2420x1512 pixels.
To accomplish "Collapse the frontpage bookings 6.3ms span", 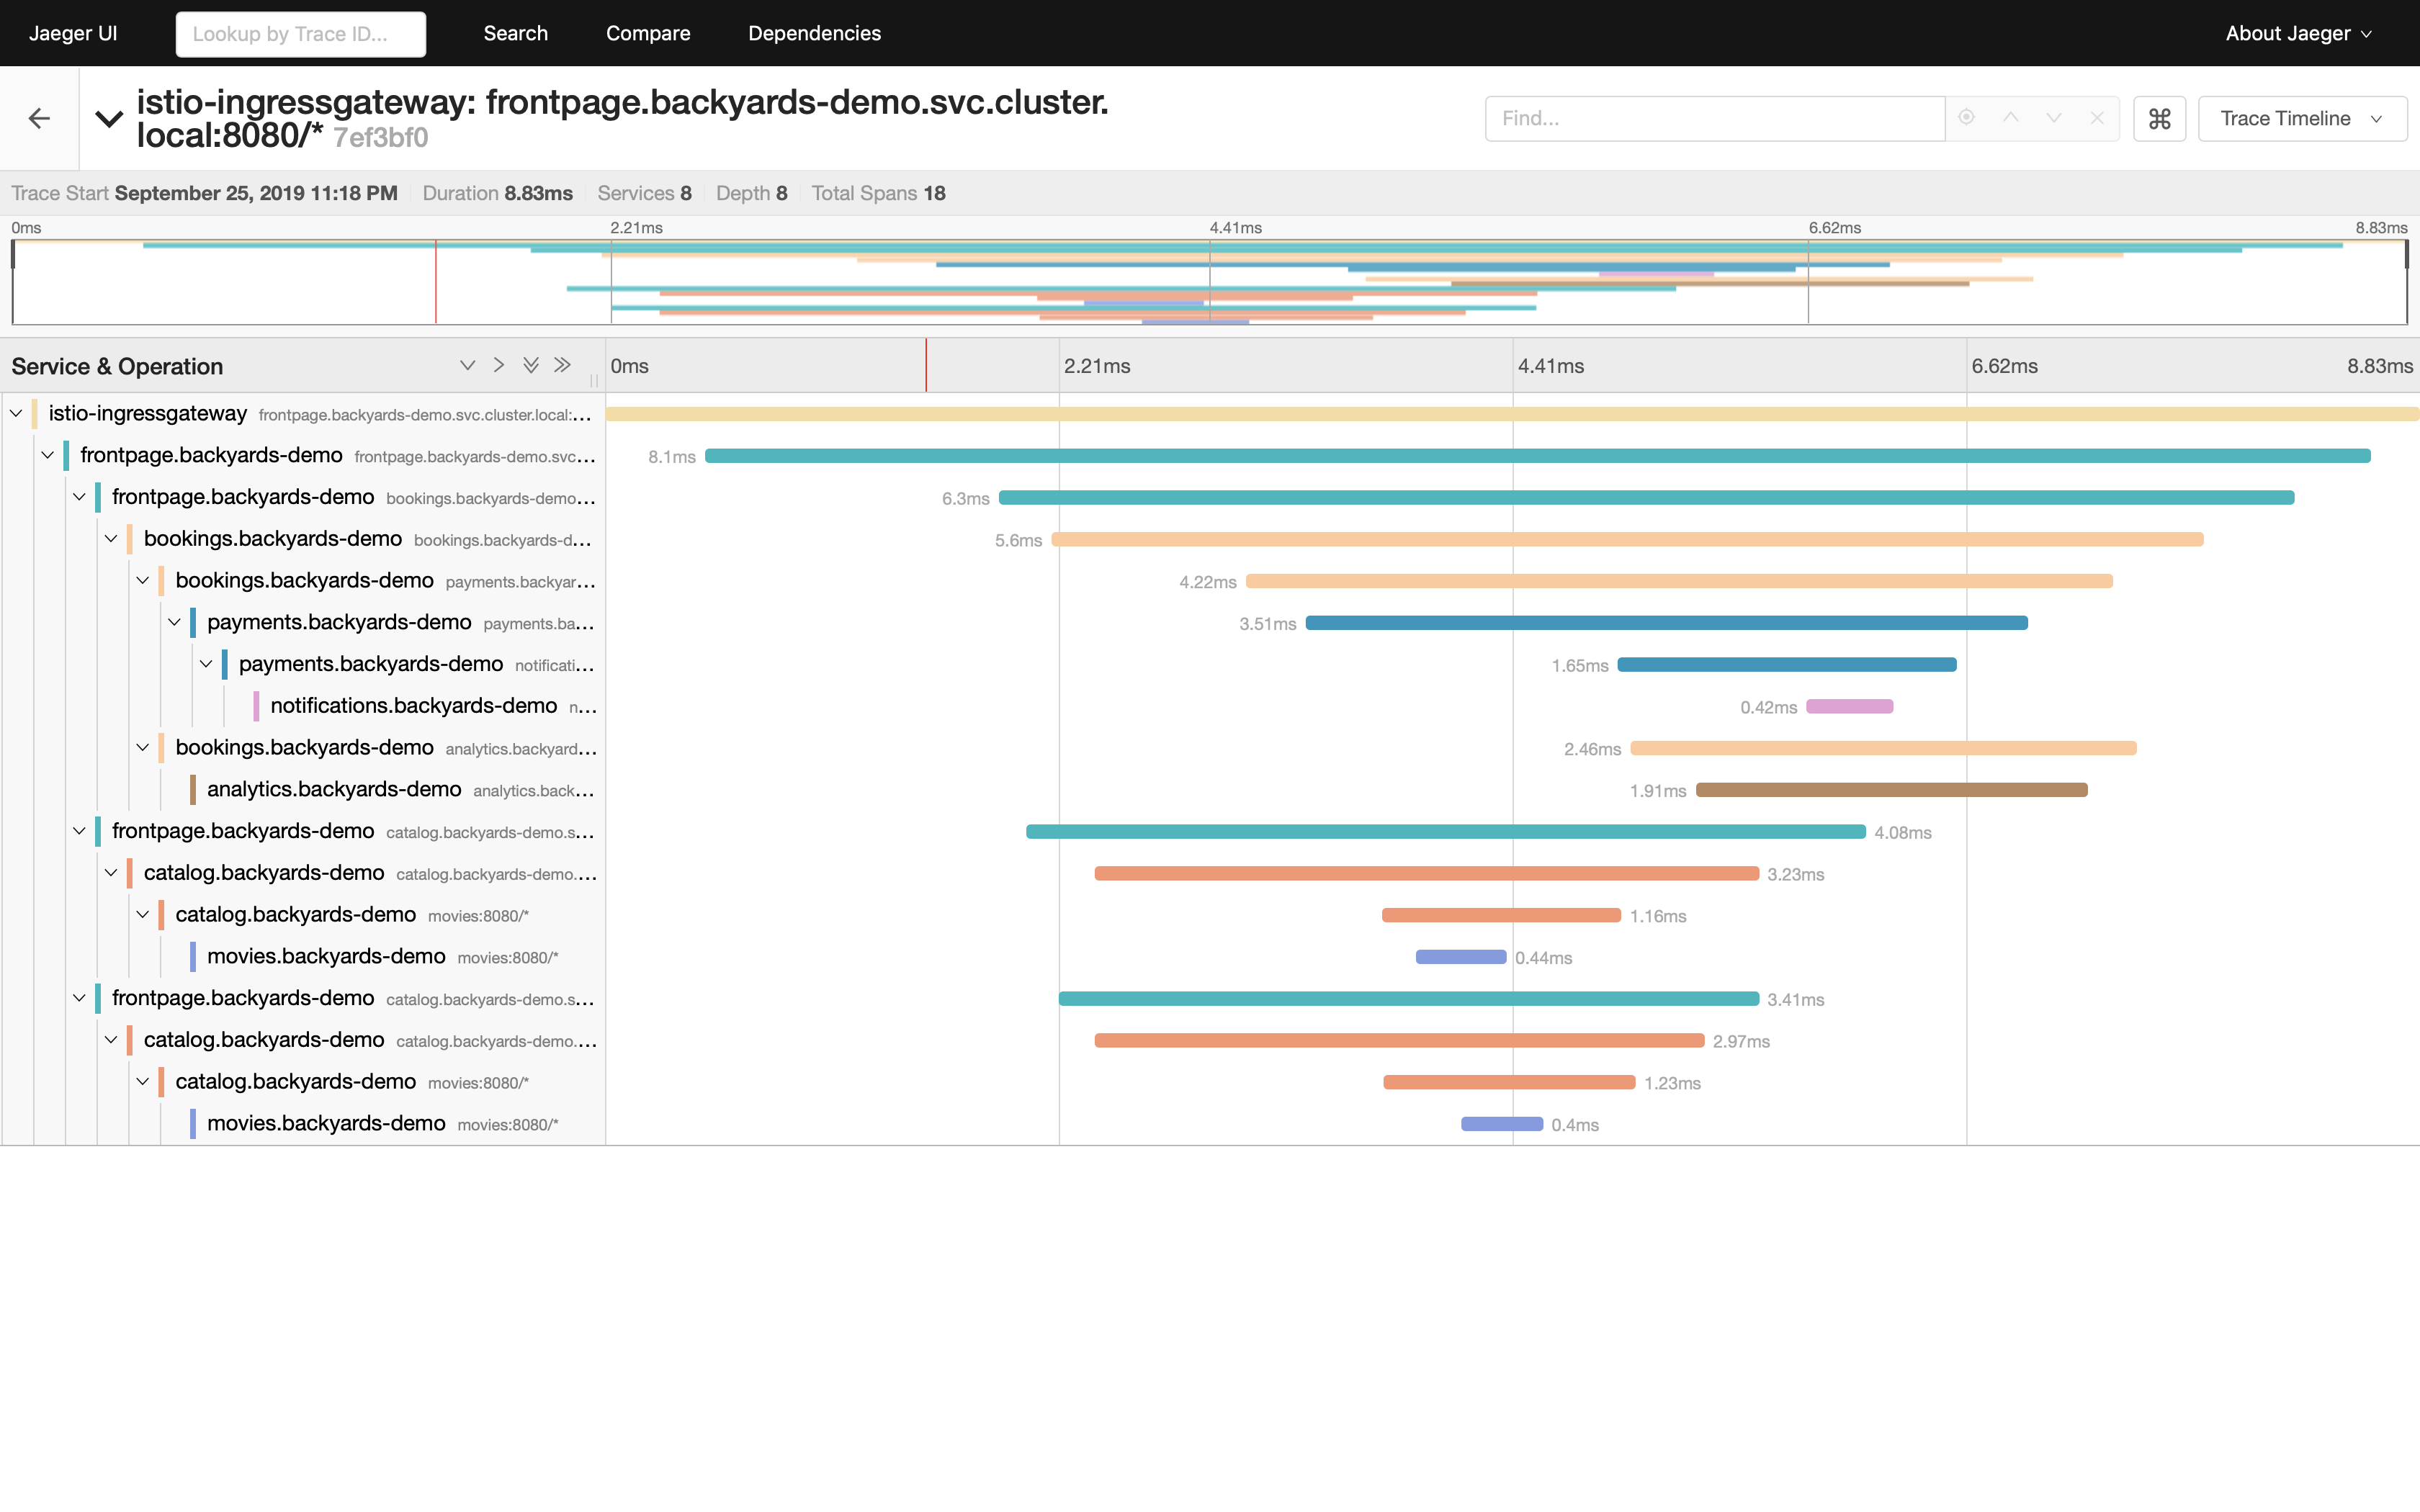I will [x=79, y=497].
